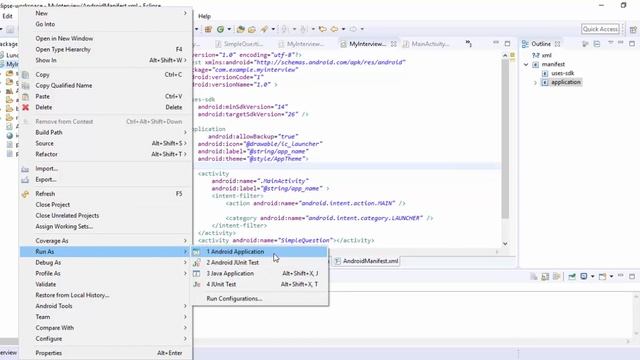Click the green New Java Class toolbar icon
This screenshot has width=640, height=360.
click(x=220, y=29)
